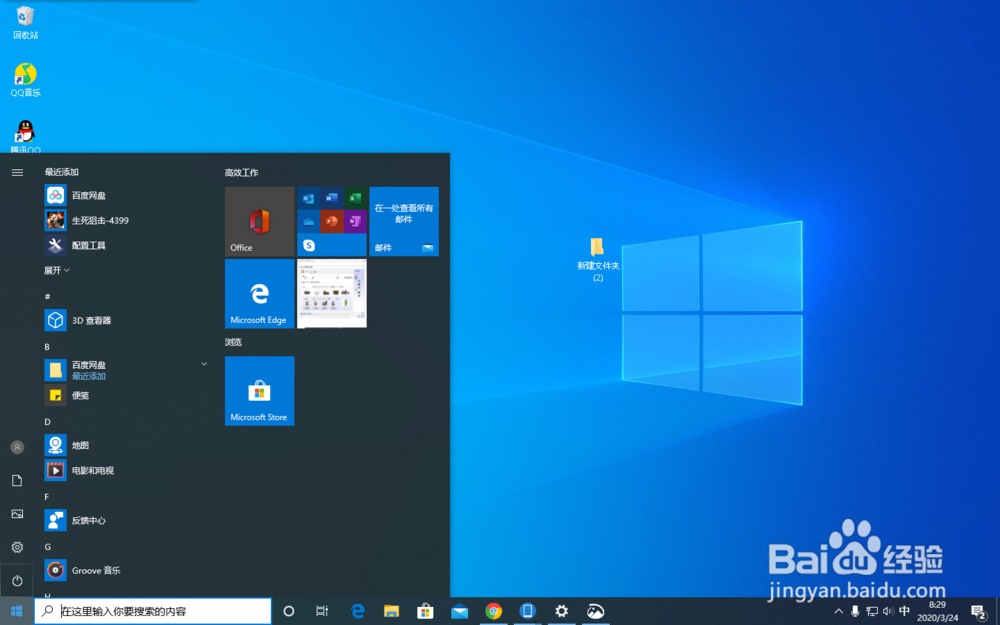Click the B letter group header

coord(47,347)
